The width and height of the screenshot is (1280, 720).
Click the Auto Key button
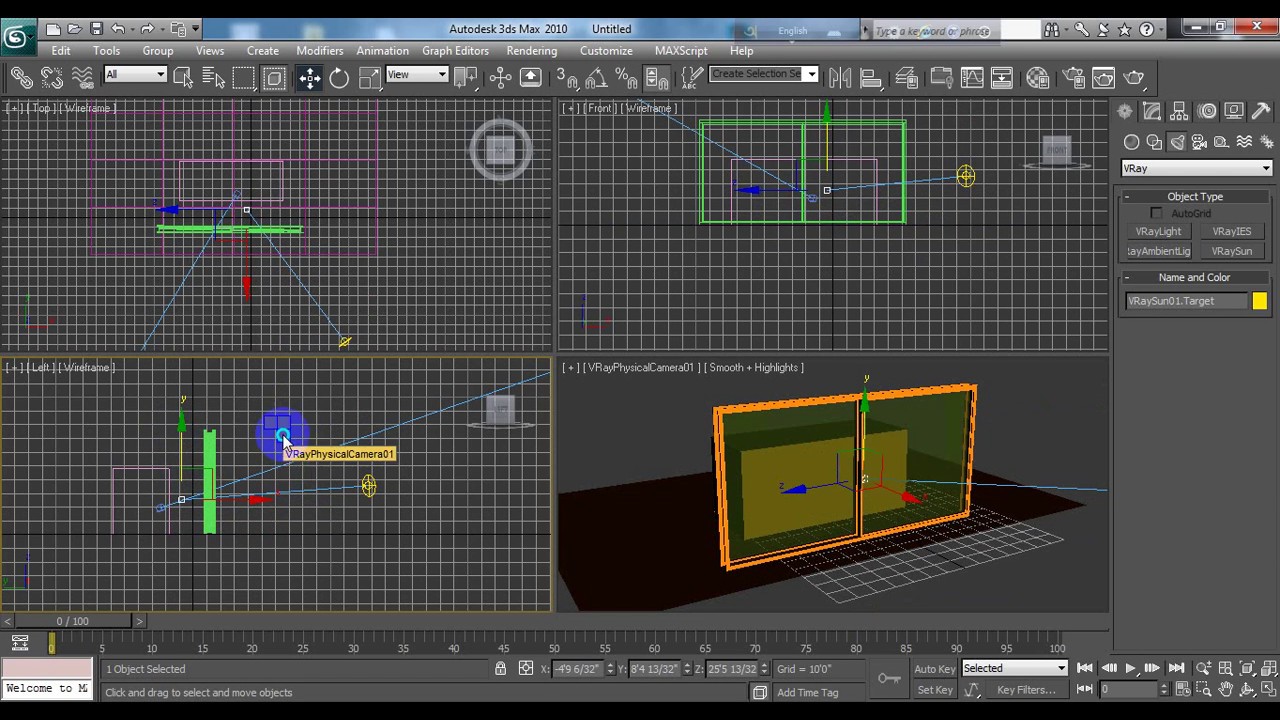934,669
